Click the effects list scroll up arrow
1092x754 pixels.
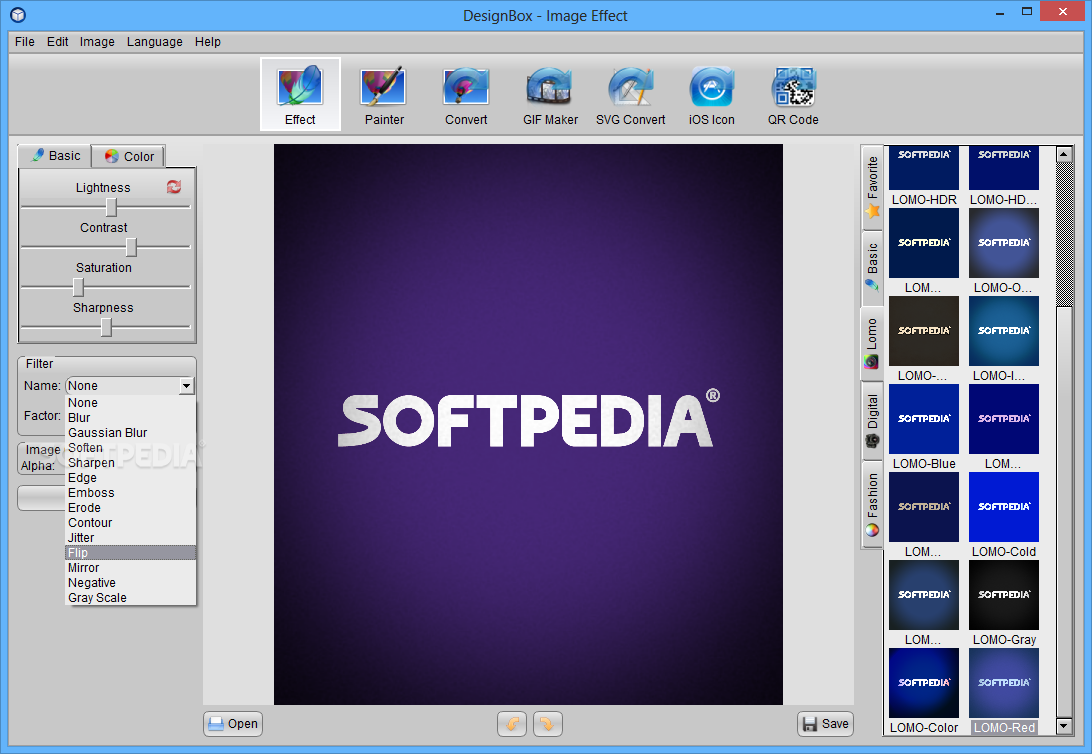click(1063, 155)
